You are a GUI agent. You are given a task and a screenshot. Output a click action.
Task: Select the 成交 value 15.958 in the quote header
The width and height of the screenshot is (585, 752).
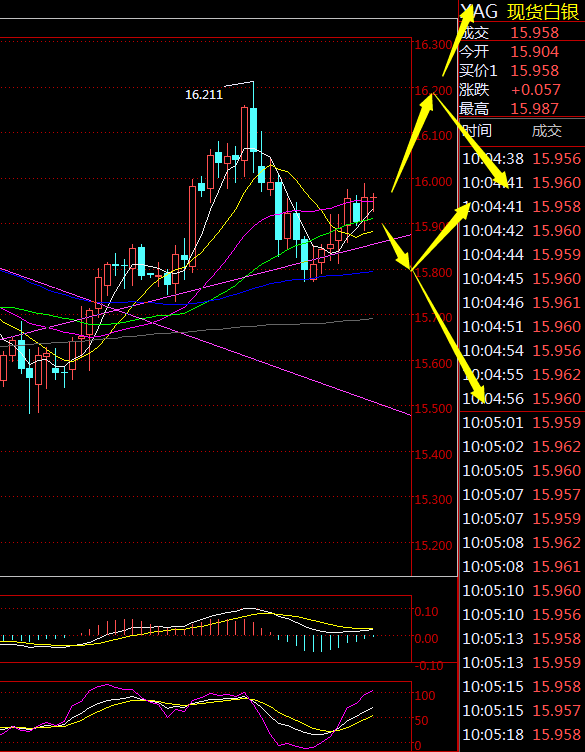(535, 33)
